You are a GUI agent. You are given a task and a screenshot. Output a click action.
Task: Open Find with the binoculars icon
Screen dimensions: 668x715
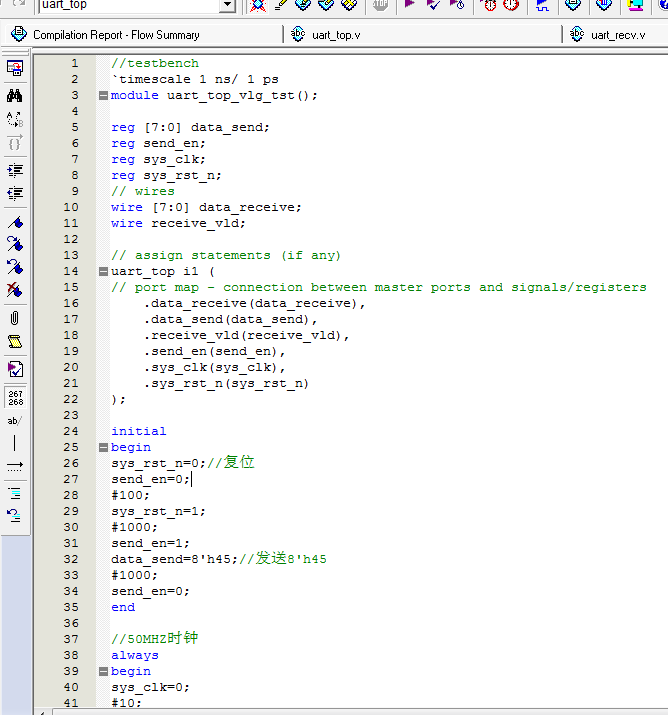15,95
